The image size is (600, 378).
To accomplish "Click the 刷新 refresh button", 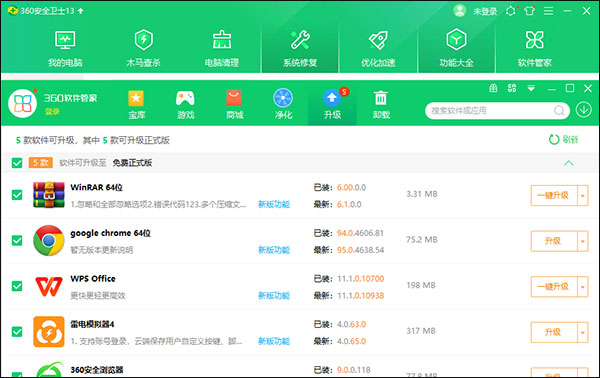I will 563,140.
